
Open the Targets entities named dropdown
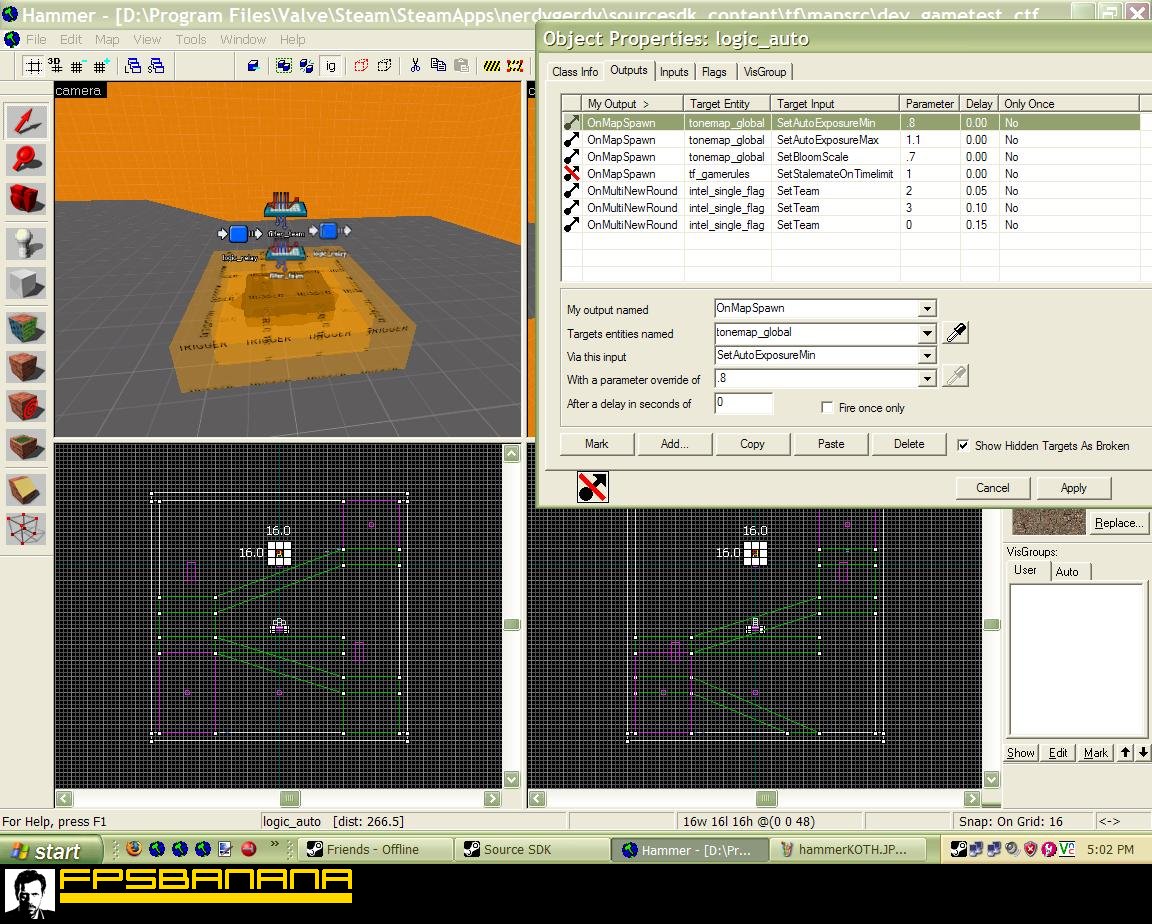click(x=927, y=333)
